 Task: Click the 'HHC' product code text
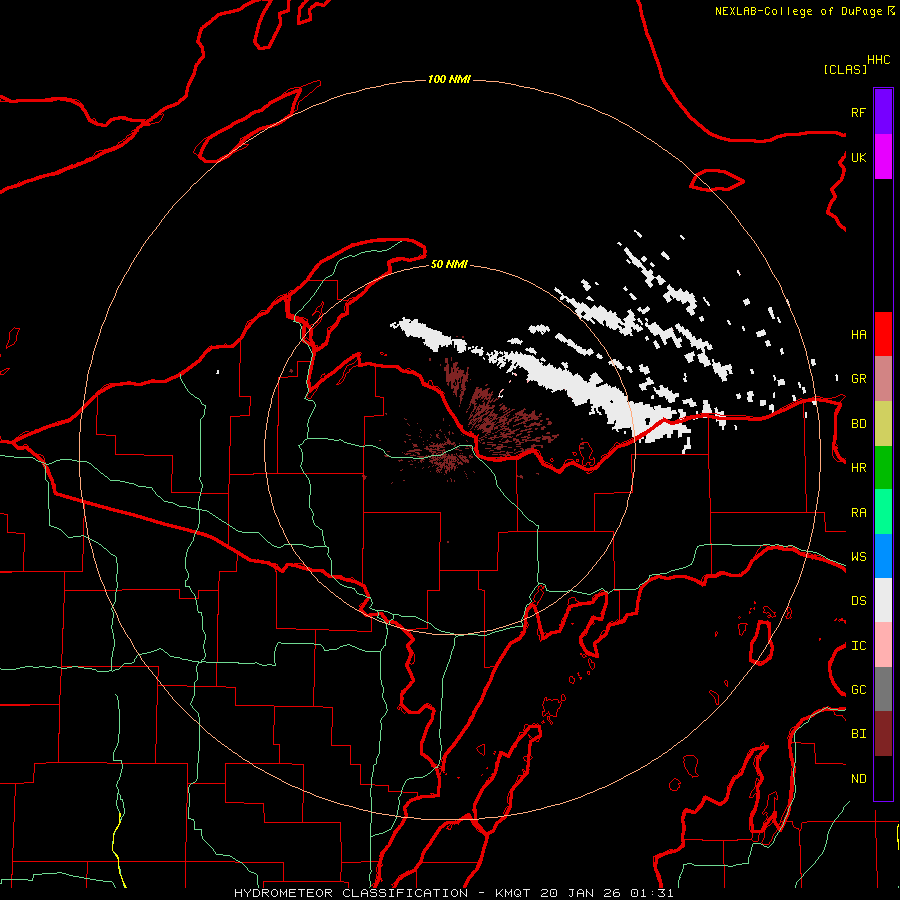pyautogui.click(x=878, y=60)
